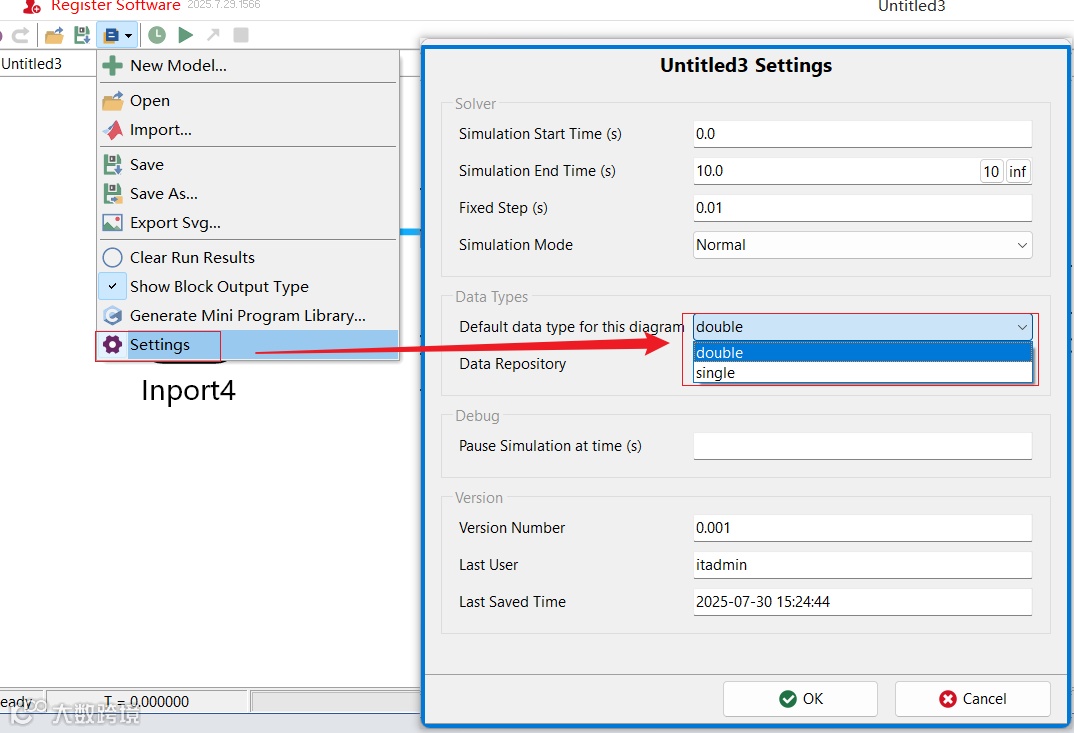Dismiss the dialog with the Cancel button
Screen dimensions: 1074x733
[973, 699]
